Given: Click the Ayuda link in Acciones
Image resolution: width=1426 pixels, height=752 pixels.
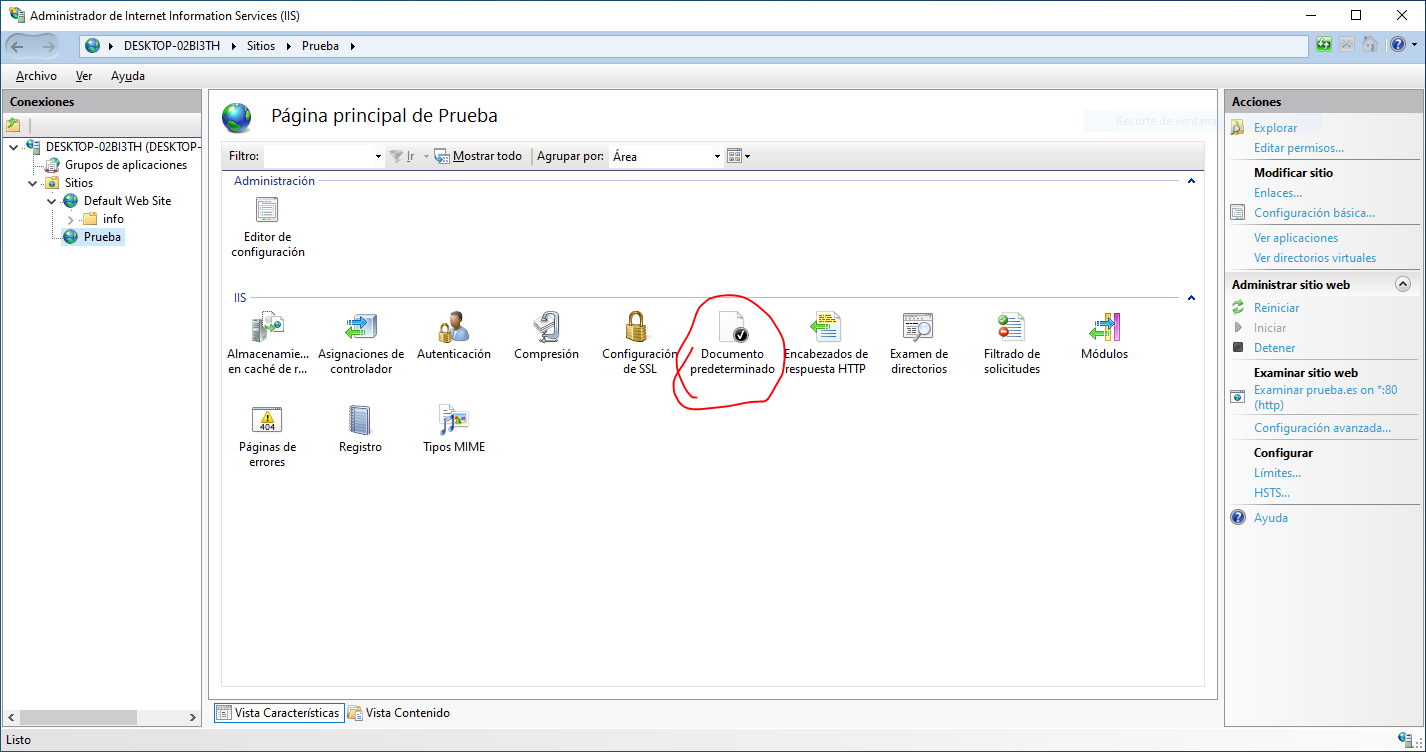Looking at the screenshot, I should click(x=1271, y=518).
